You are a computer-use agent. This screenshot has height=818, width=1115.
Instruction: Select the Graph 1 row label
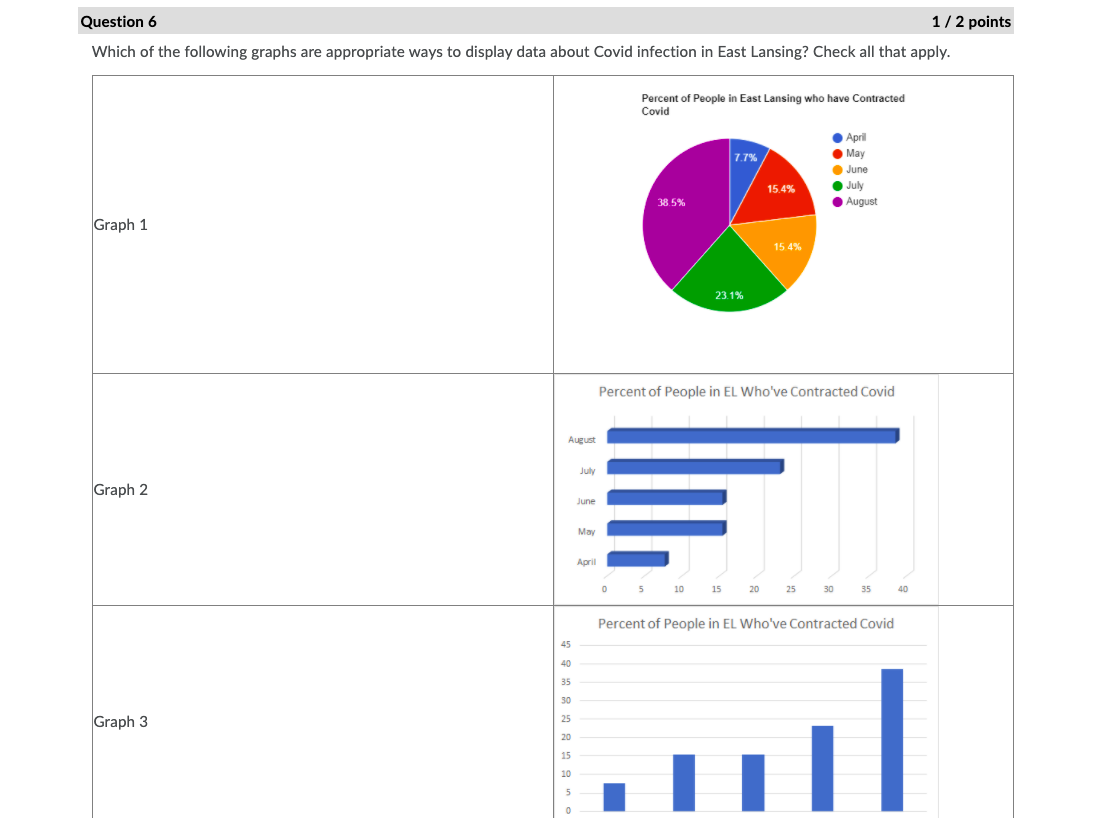pyautogui.click(x=120, y=225)
